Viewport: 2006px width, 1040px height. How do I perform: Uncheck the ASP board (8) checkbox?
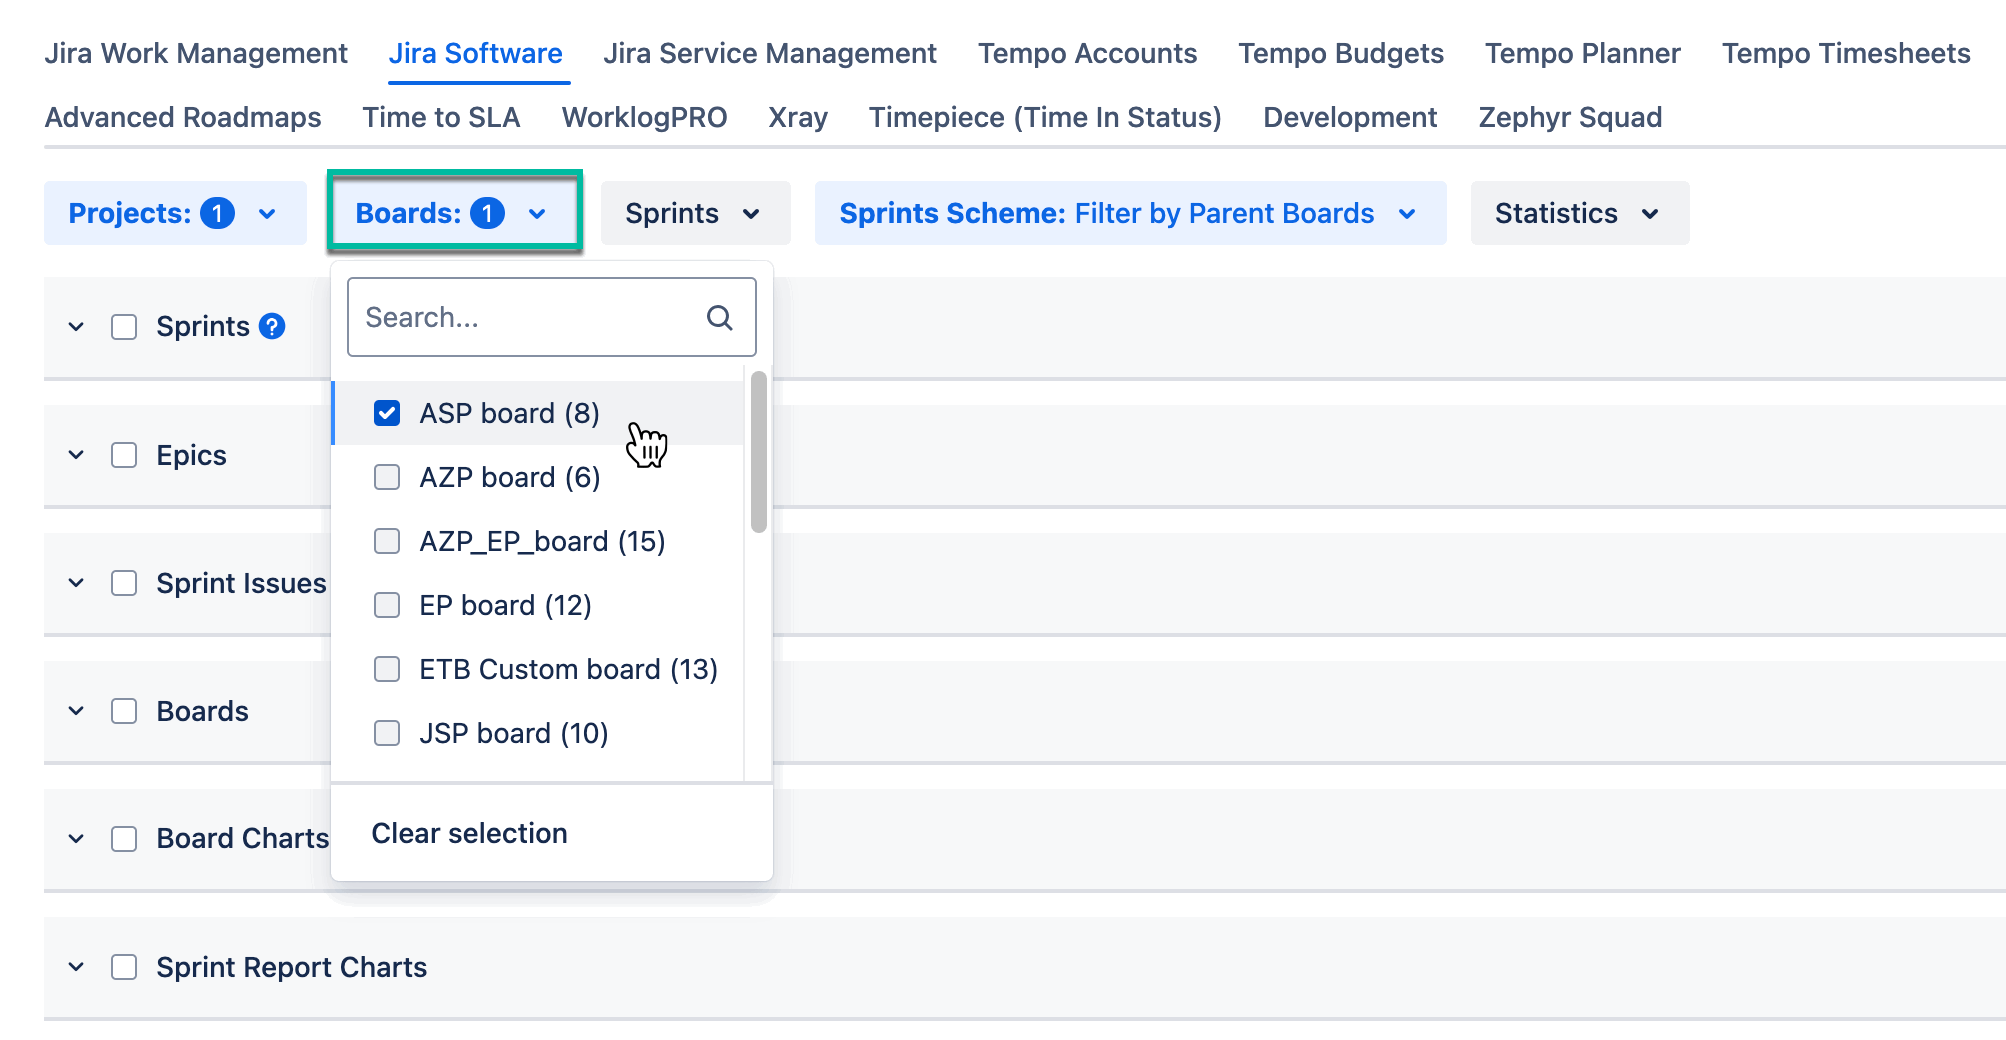click(387, 413)
